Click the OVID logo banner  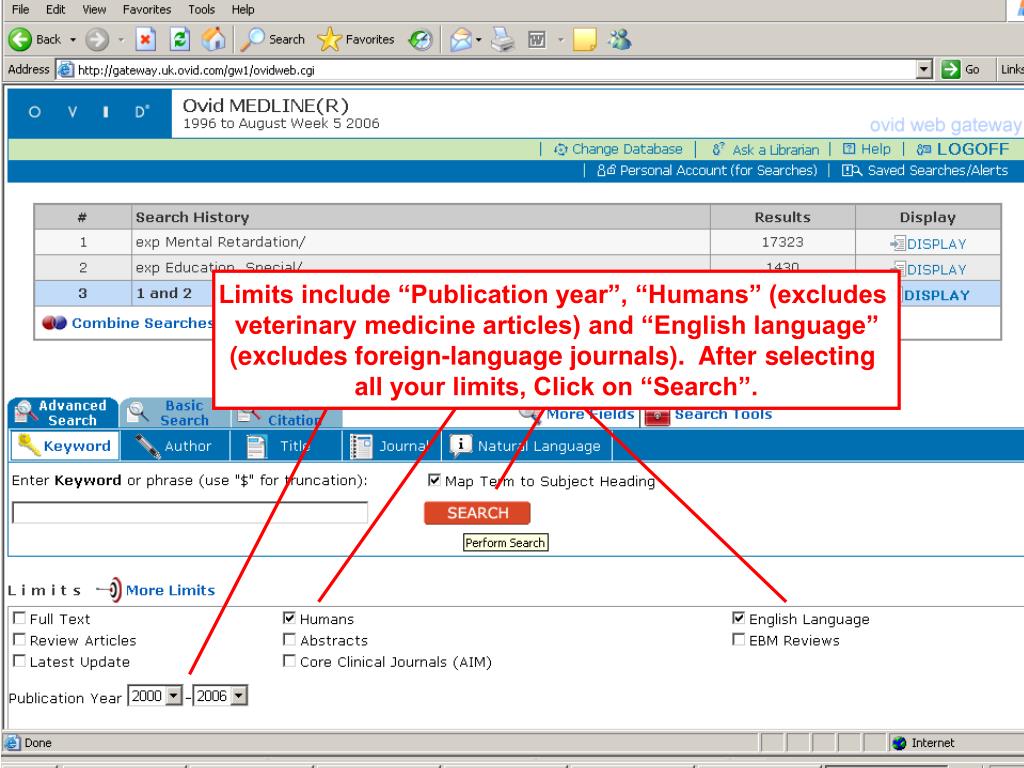tap(89, 112)
